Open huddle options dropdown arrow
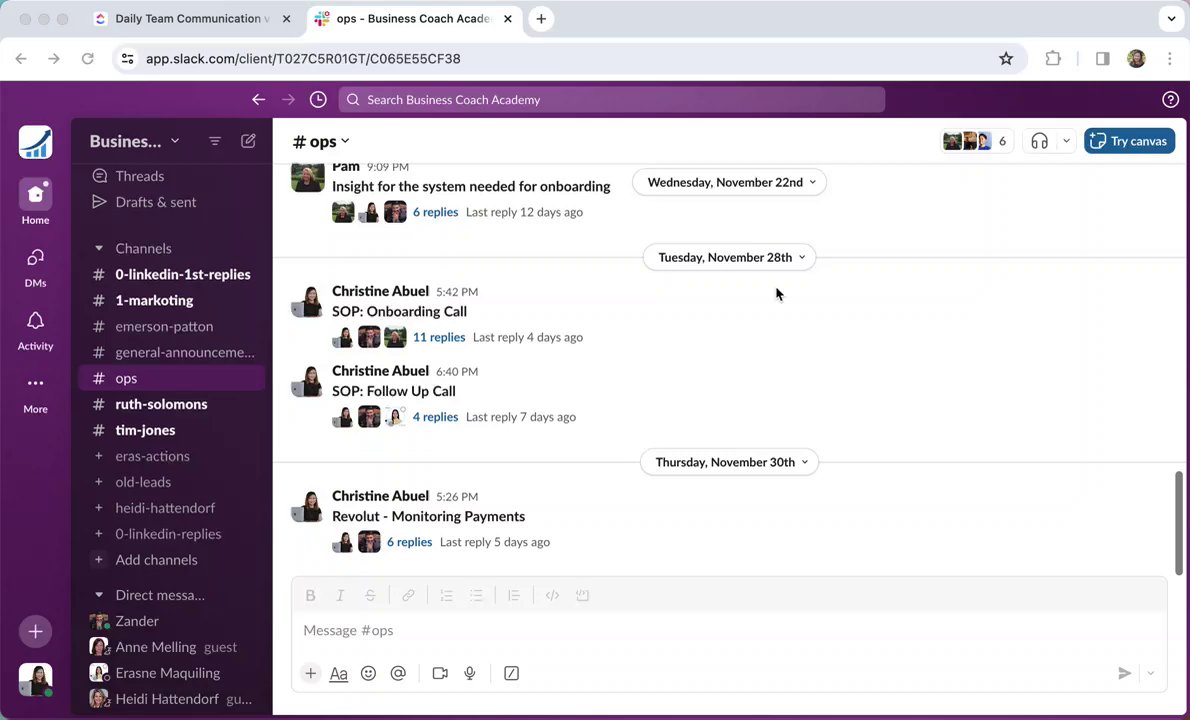 [1066, 141]
